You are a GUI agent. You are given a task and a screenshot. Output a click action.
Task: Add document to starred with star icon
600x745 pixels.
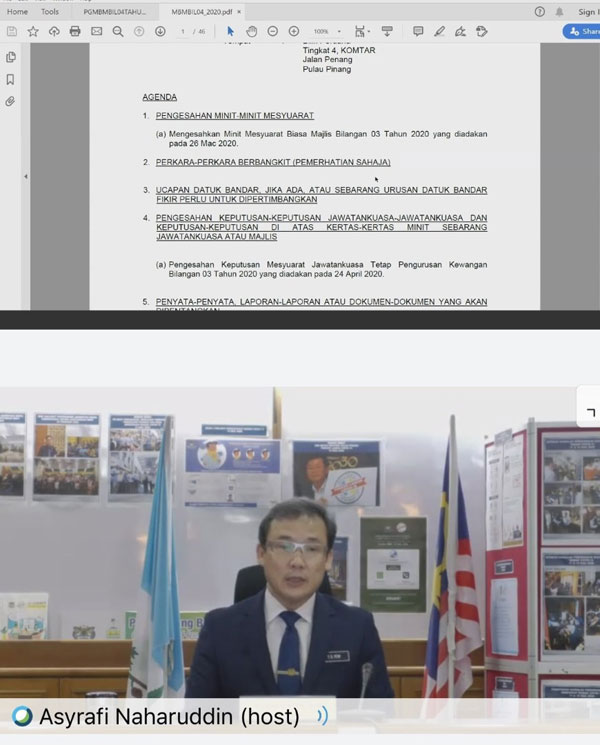pos(33,31)
